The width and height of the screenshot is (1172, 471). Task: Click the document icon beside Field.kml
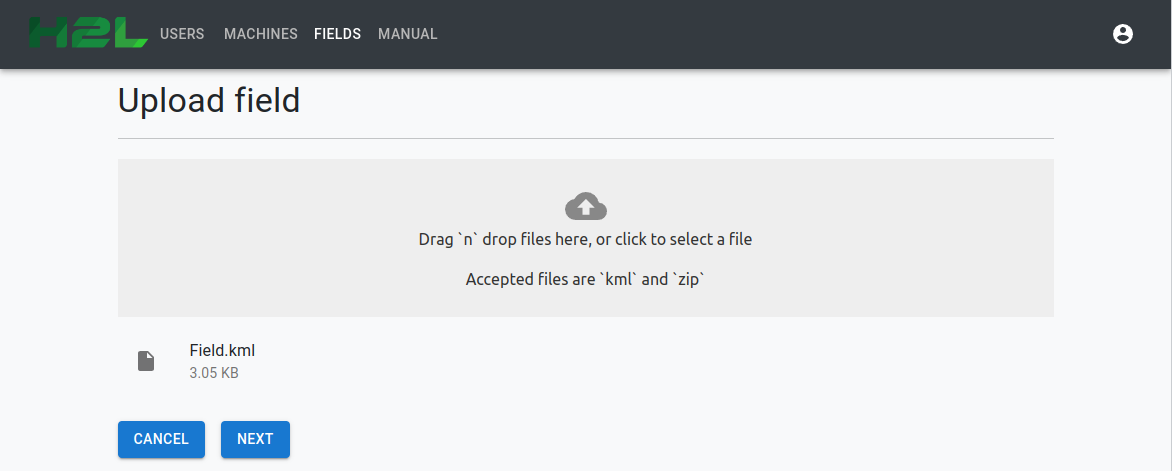[x=146, y=361]
